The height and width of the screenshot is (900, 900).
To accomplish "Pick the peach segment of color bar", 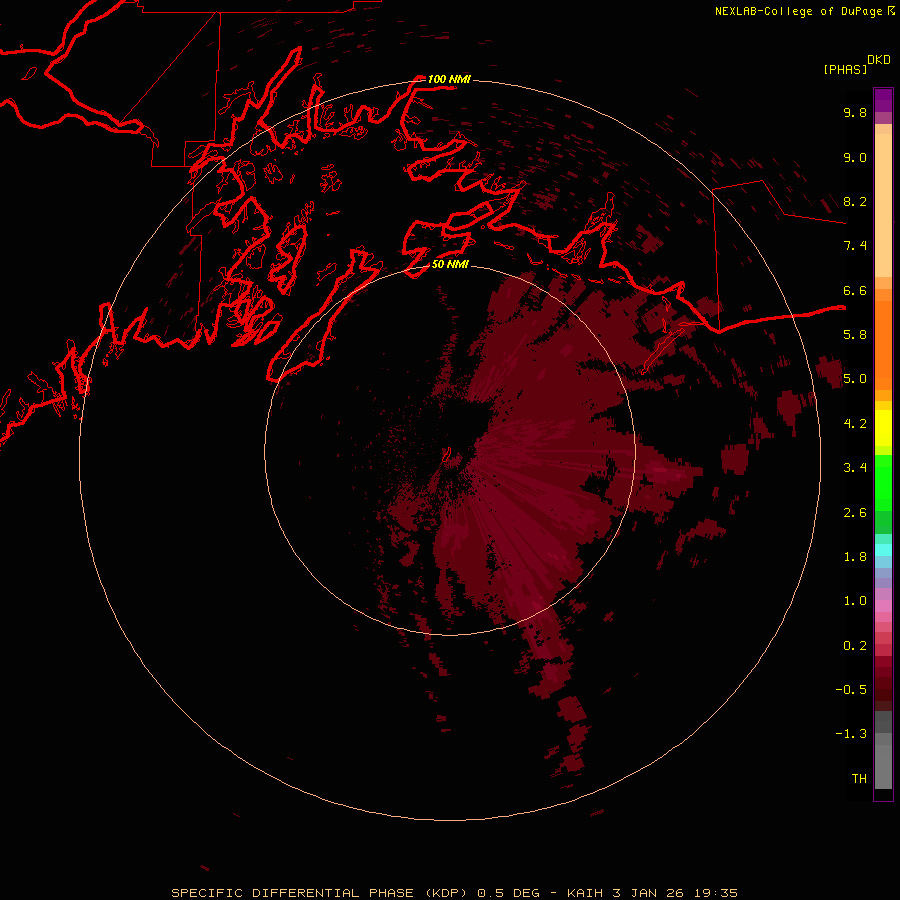I will pos(883,205).
